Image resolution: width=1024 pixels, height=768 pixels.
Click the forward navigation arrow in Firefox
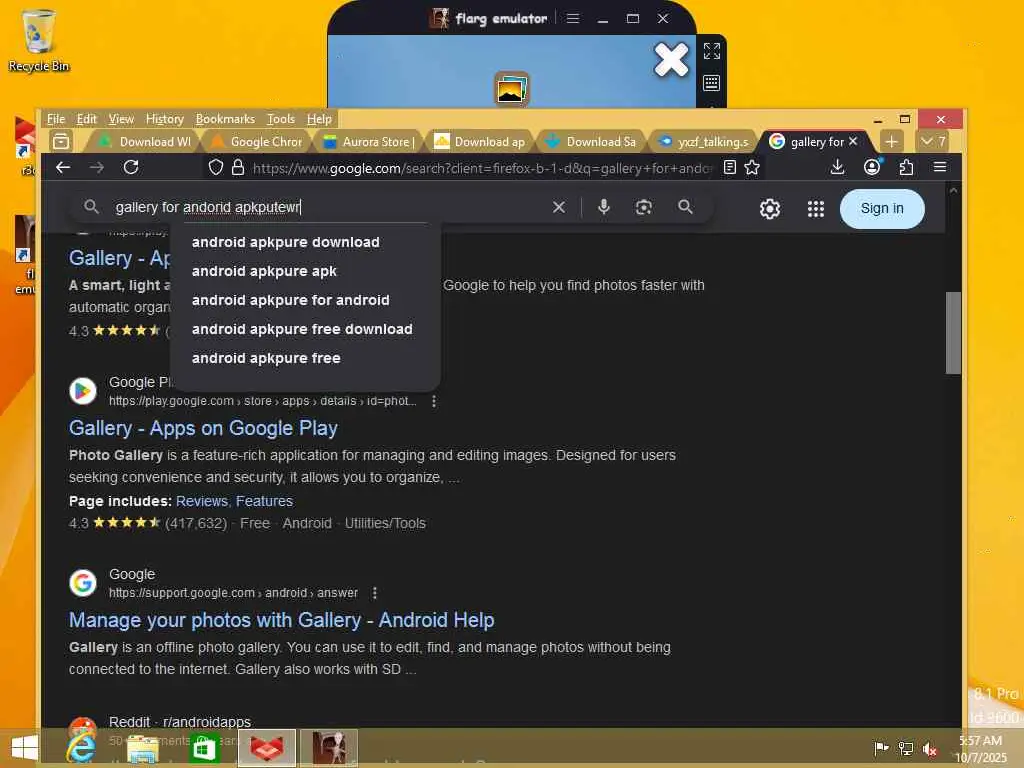(97, 167)
